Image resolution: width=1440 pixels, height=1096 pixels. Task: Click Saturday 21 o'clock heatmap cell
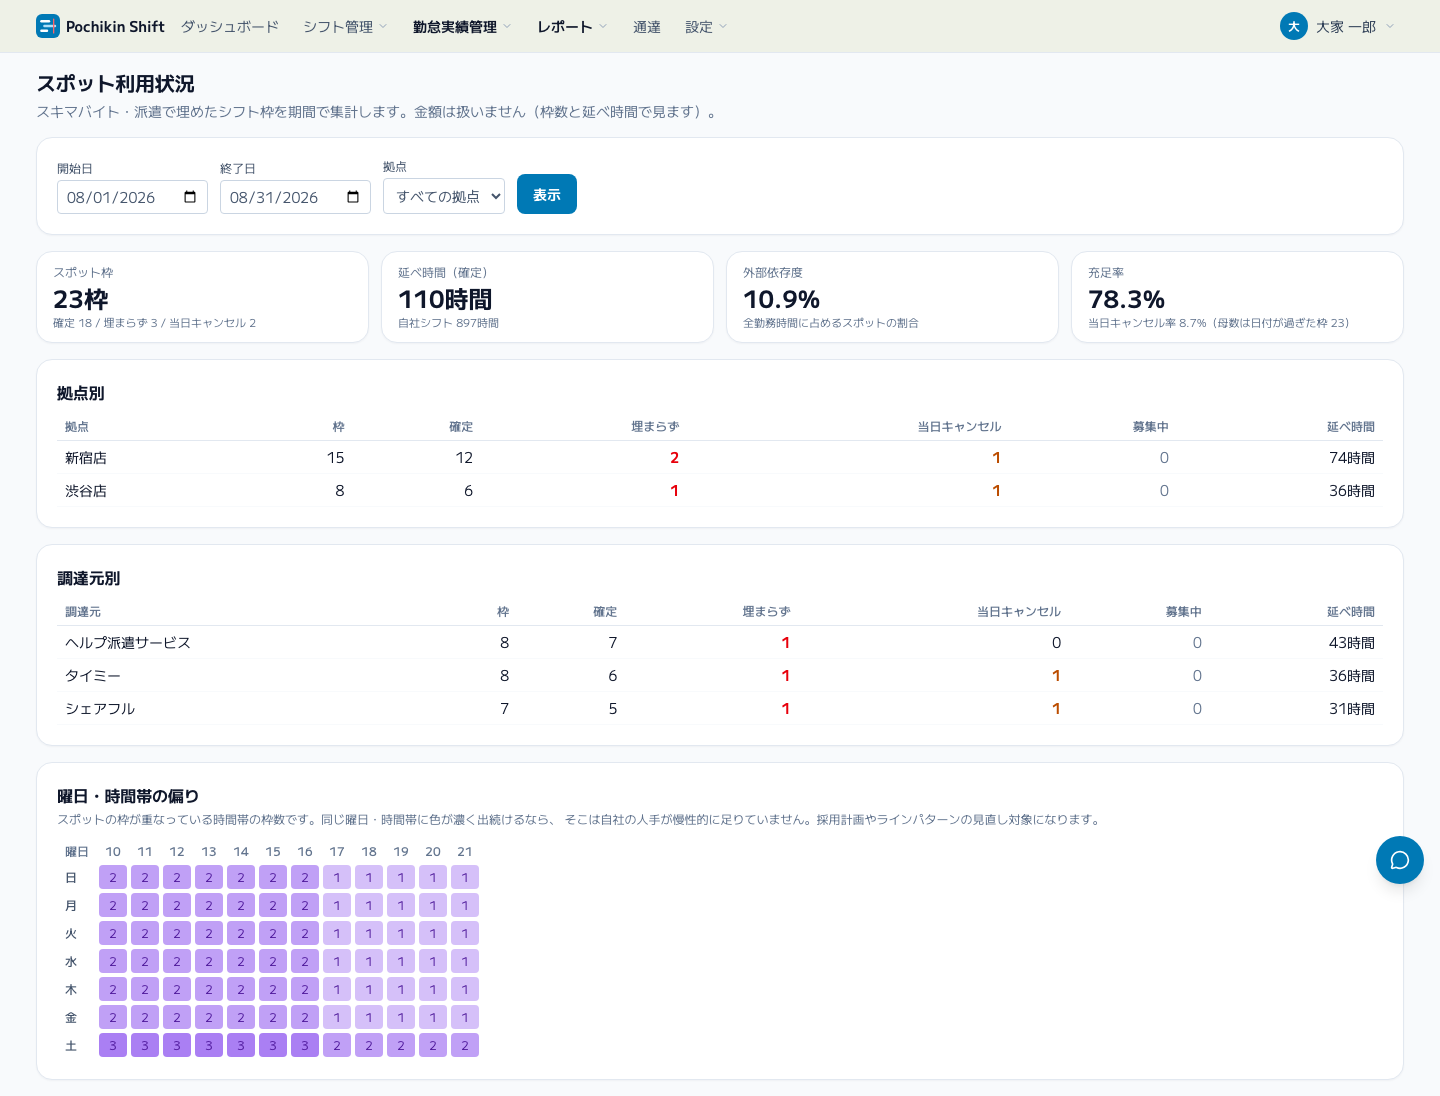coord(465,1045)
